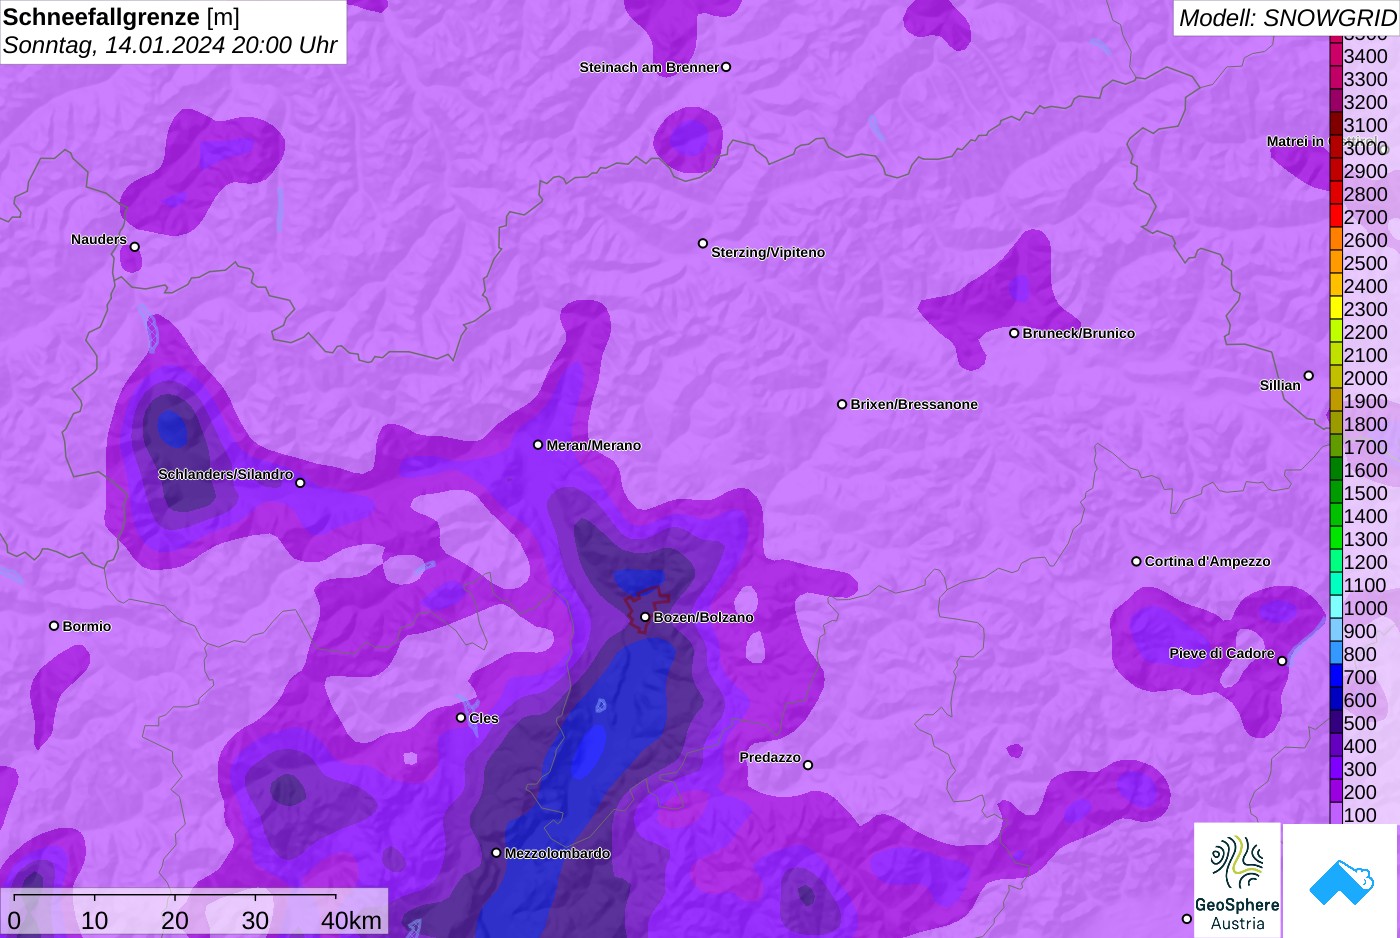Click the Cortina d'Ampezzo marker dot
This screenshot has width=1400, height=938.
(x=1136, y=561)
